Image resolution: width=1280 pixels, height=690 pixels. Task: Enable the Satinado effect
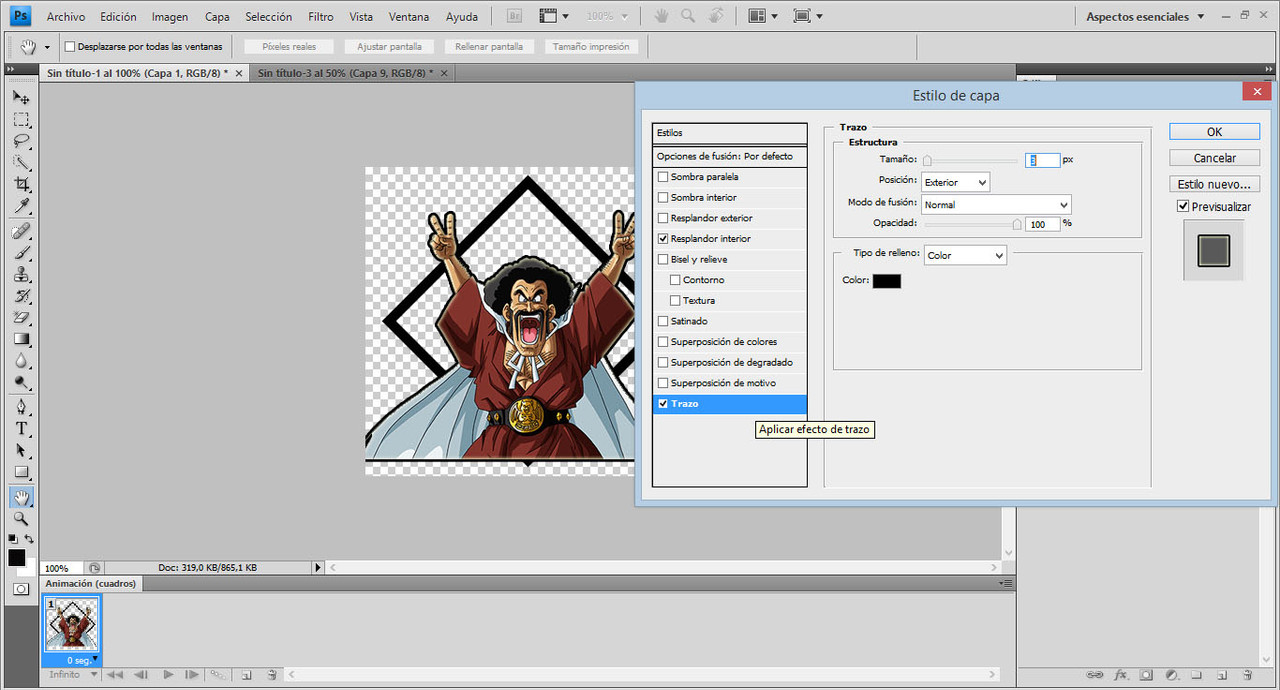click(x=663, y=321)
